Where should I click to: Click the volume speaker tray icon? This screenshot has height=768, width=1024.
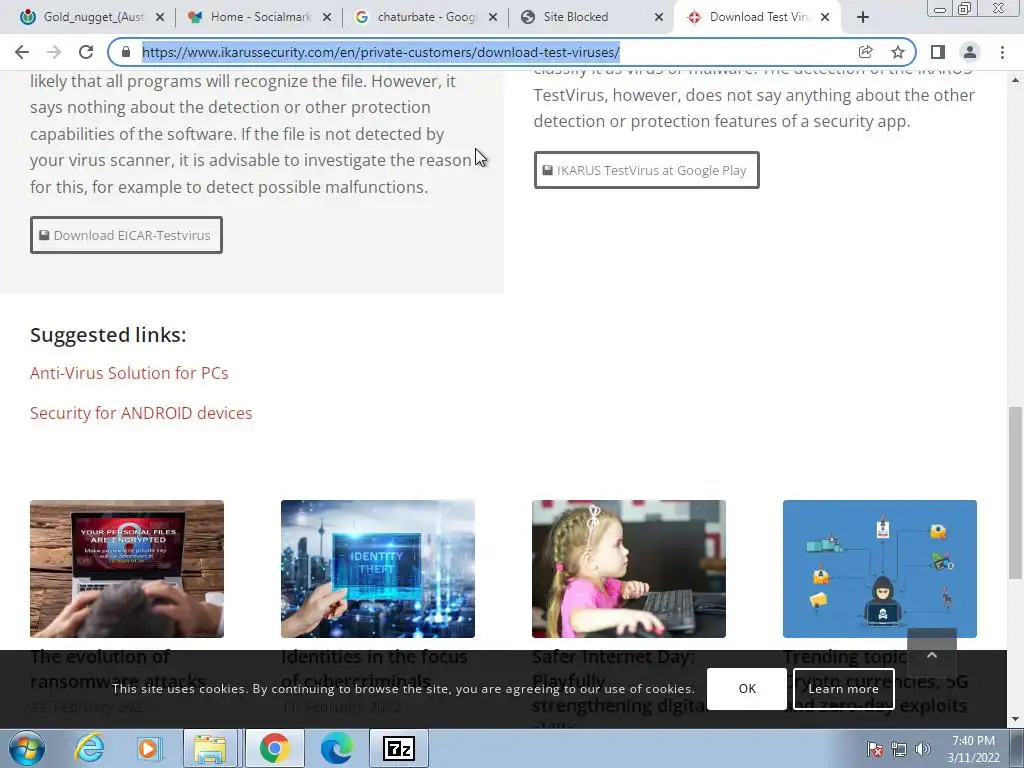tap(922, 749)
